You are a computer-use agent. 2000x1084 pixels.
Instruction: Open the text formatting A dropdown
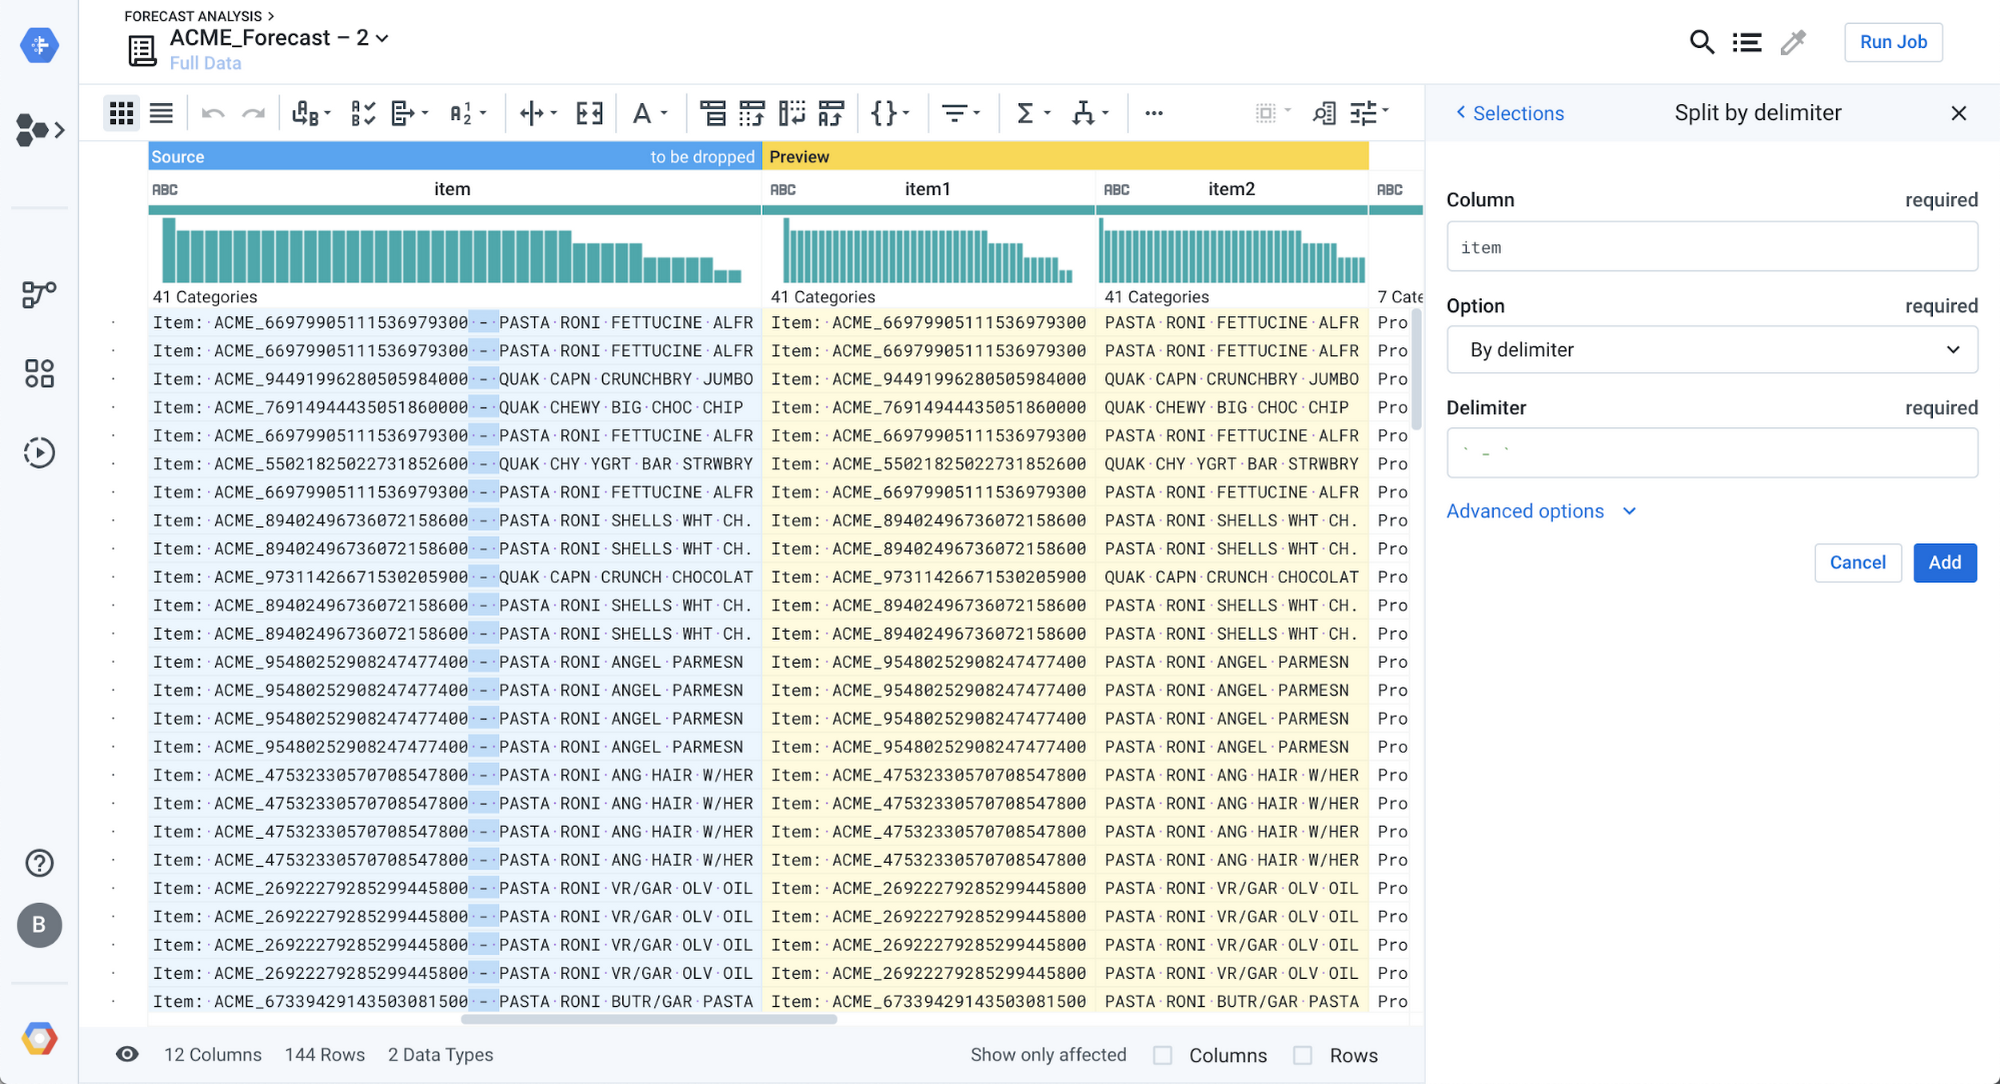click(x=650, y=113)
